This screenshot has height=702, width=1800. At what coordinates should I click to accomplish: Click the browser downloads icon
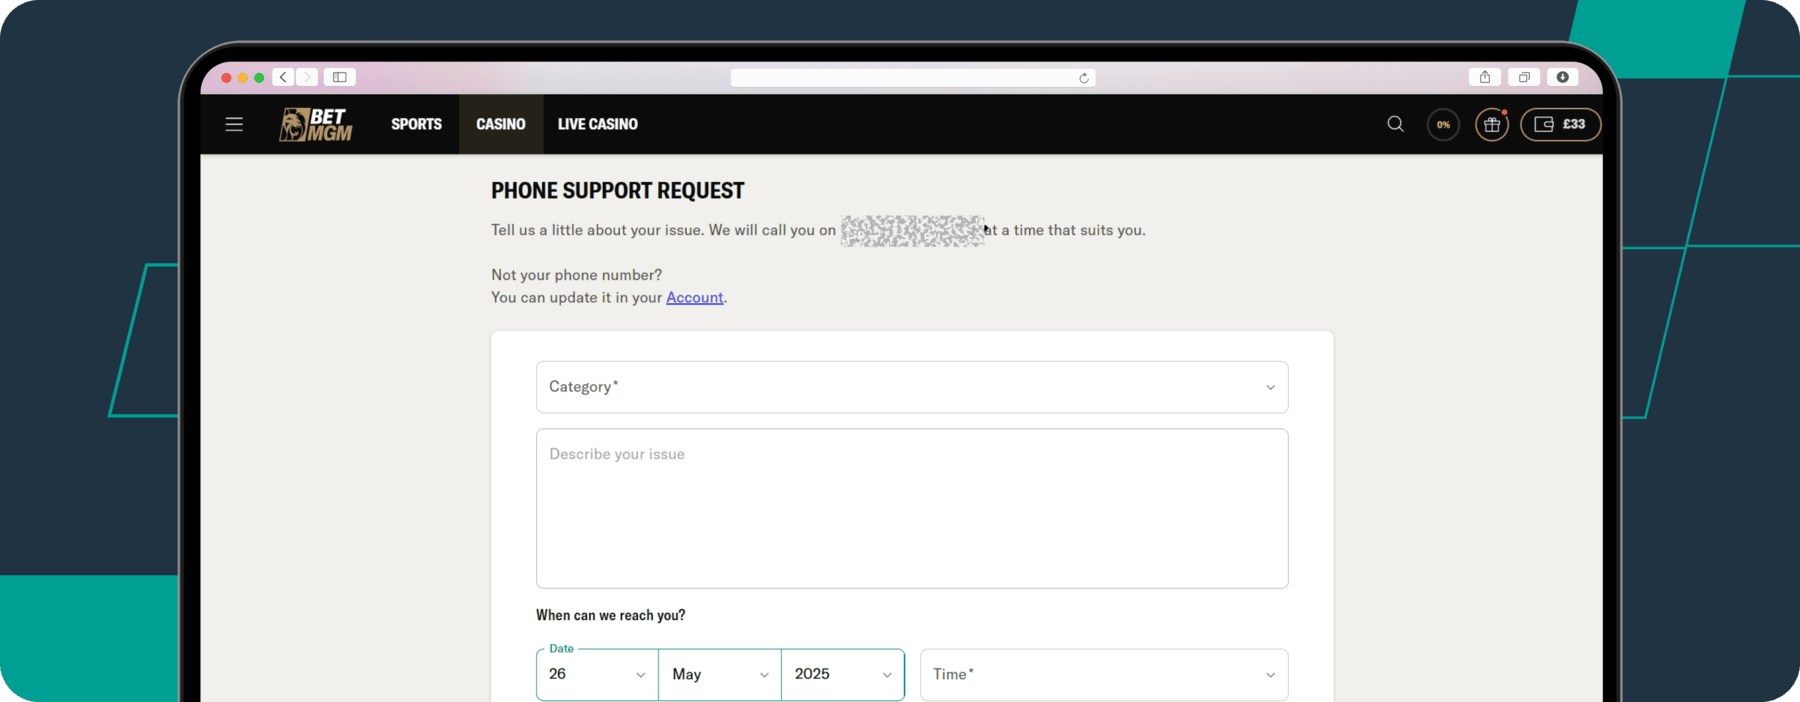click(x=1562, y=77)
